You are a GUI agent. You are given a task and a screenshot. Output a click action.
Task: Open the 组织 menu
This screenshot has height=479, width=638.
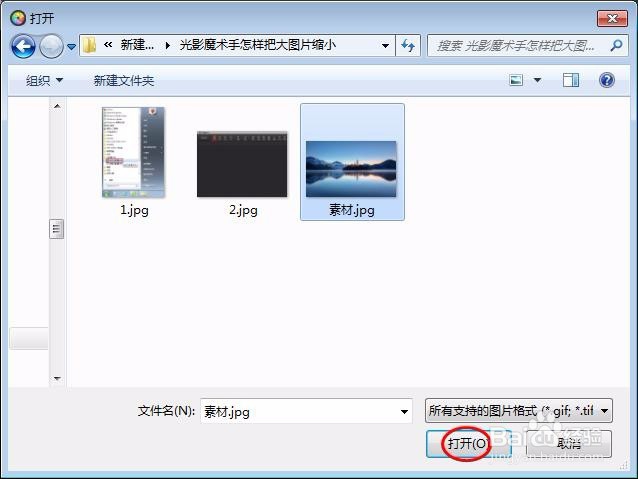point(44,81)
